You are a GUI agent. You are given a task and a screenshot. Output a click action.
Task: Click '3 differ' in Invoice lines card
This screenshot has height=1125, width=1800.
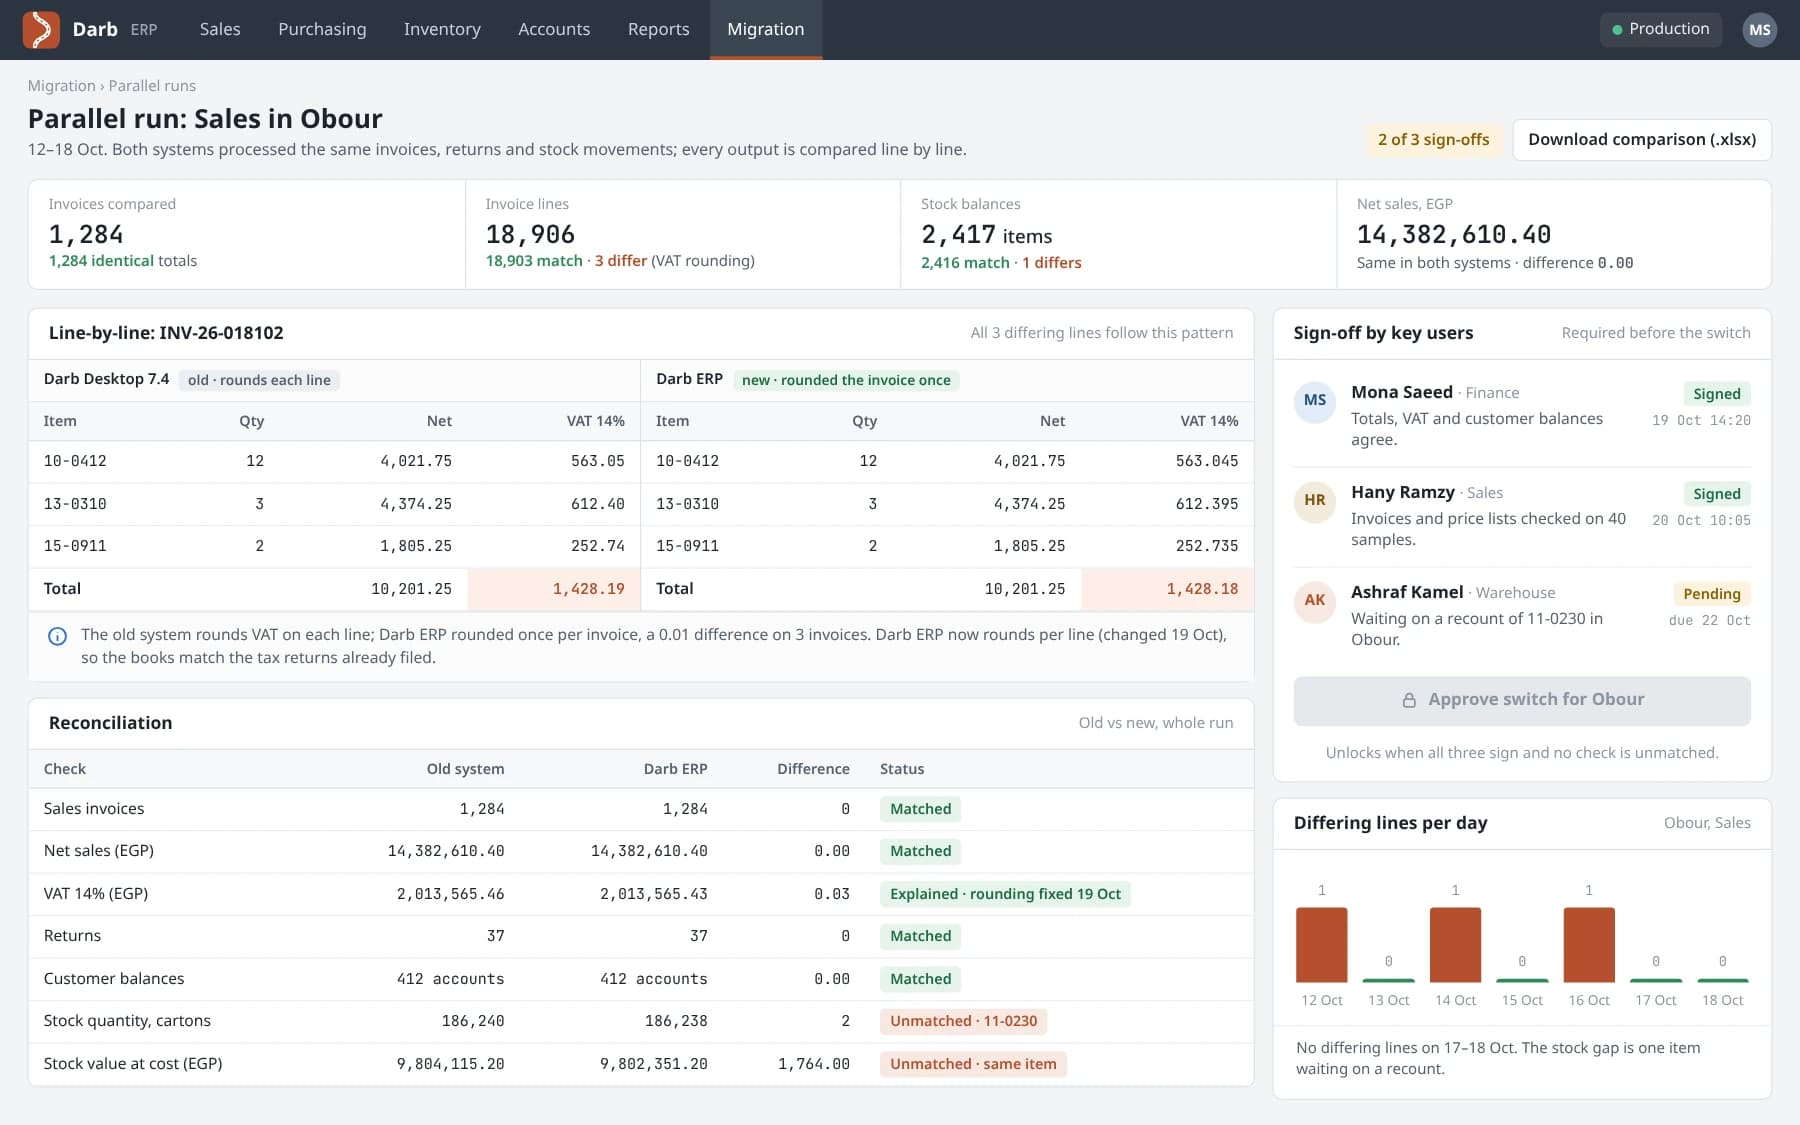621,261
